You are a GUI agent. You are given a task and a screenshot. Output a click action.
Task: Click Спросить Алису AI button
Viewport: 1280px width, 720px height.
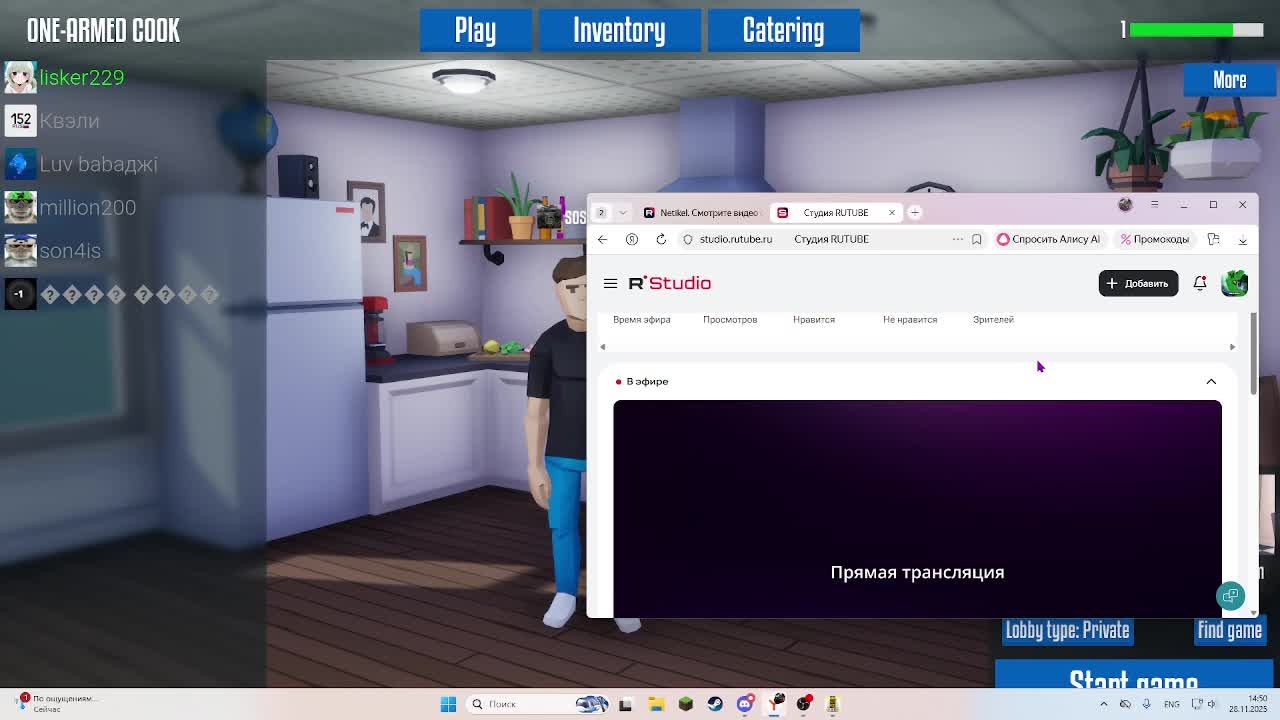click(x=1048, y=239)
